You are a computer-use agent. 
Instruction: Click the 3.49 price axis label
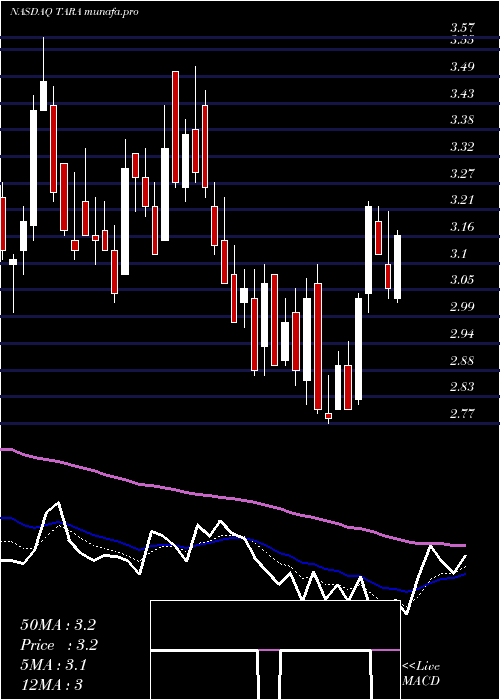click(x=462, y=67)
